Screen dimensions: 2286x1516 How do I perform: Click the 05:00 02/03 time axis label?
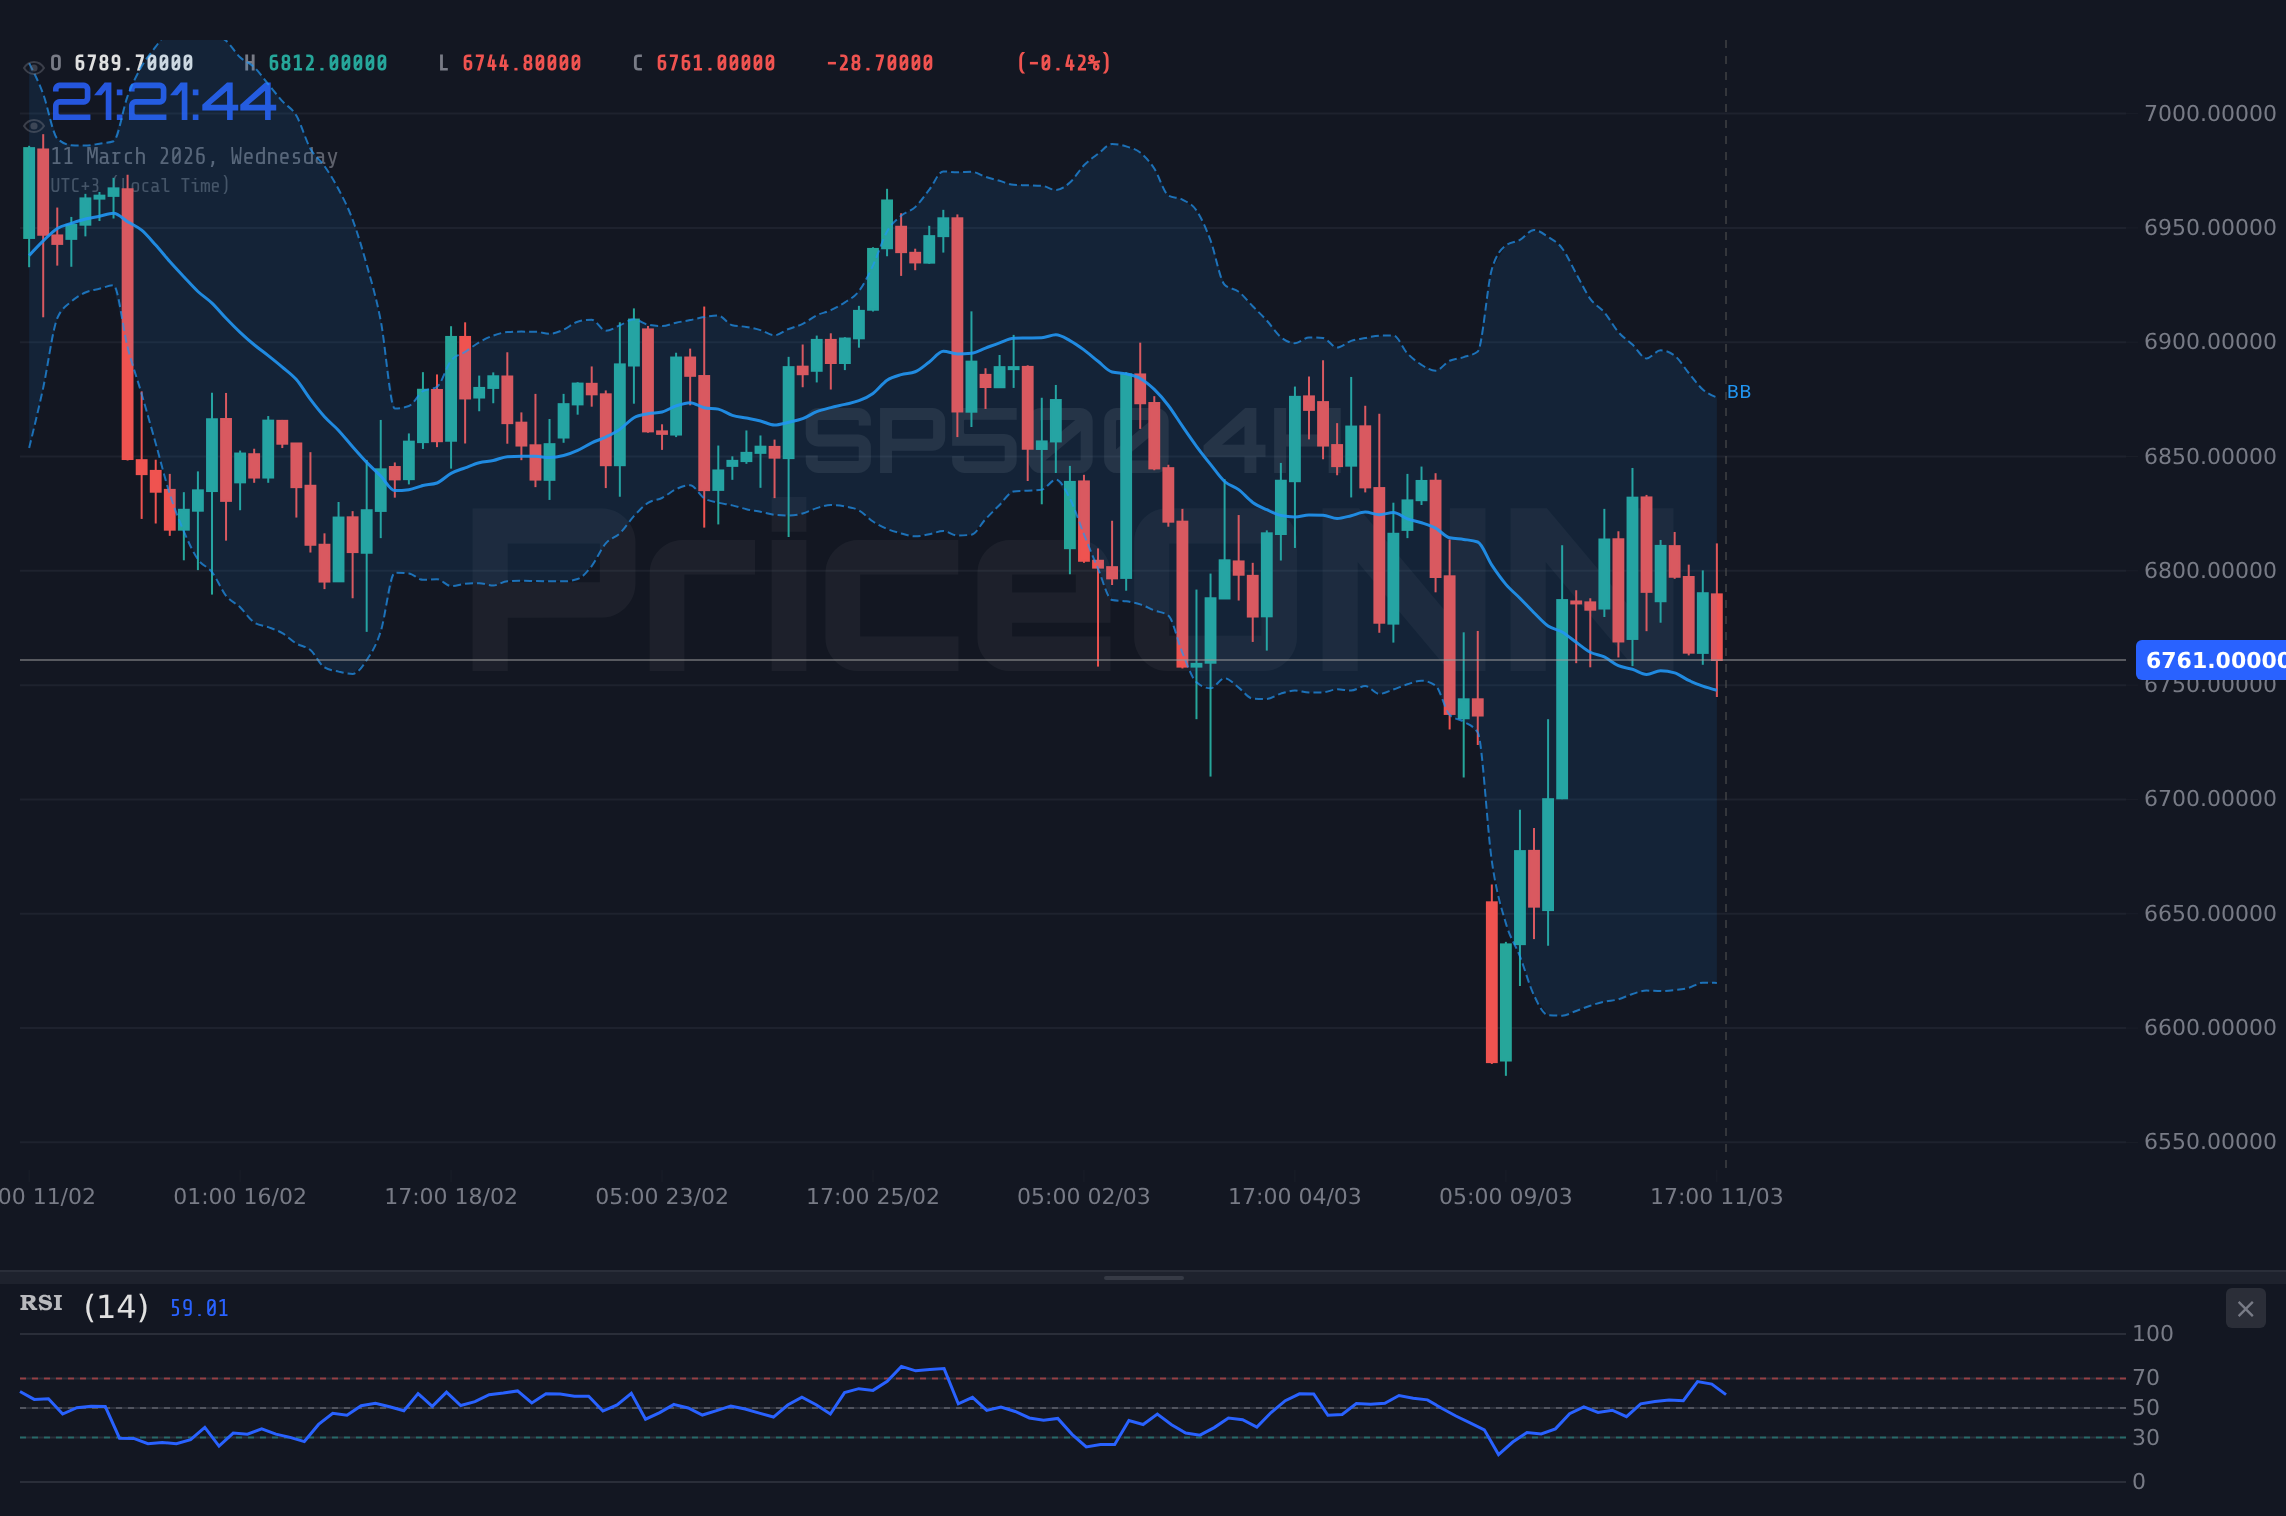1084,1196
